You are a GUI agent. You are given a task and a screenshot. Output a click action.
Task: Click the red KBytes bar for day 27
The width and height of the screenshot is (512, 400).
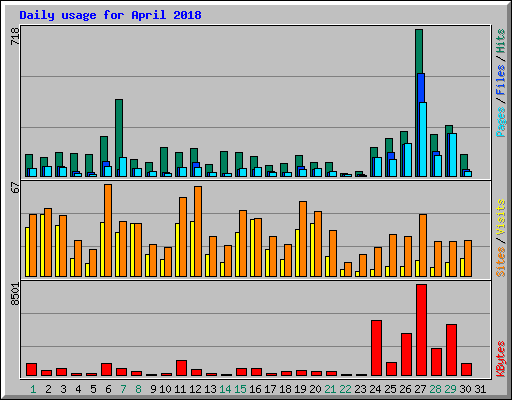pos(421,330)
